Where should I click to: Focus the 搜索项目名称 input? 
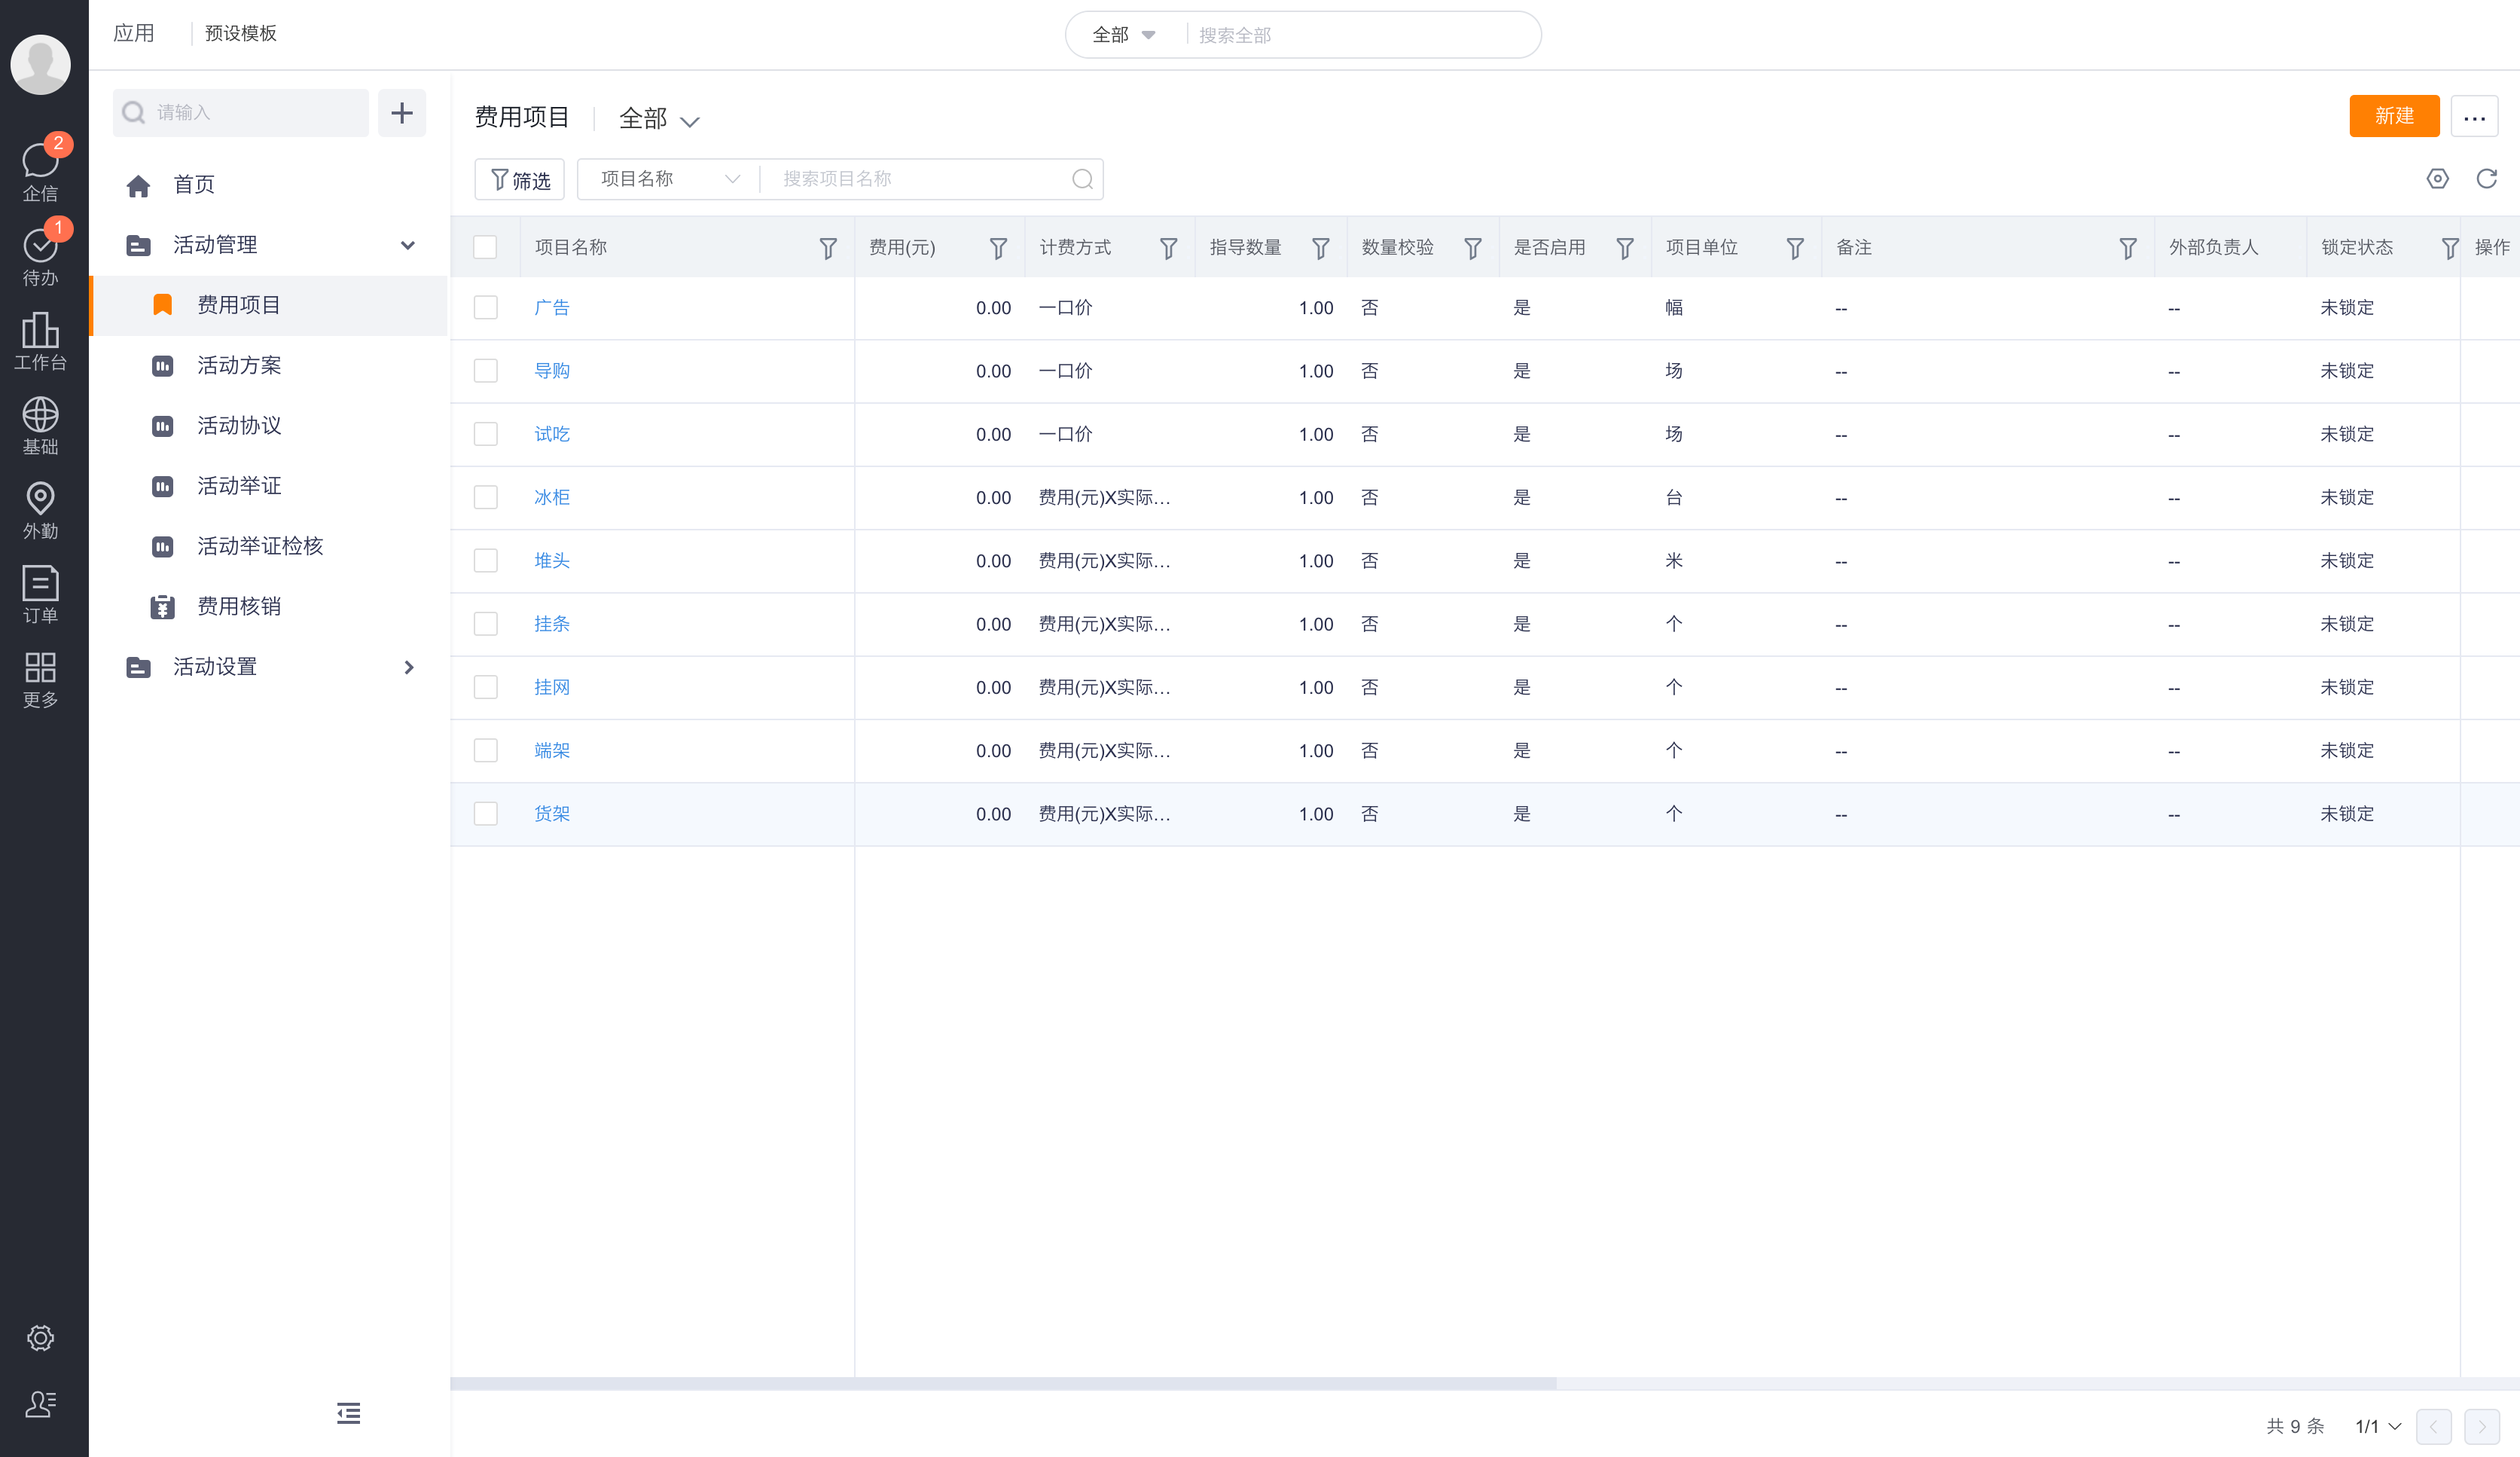[920, 179]
